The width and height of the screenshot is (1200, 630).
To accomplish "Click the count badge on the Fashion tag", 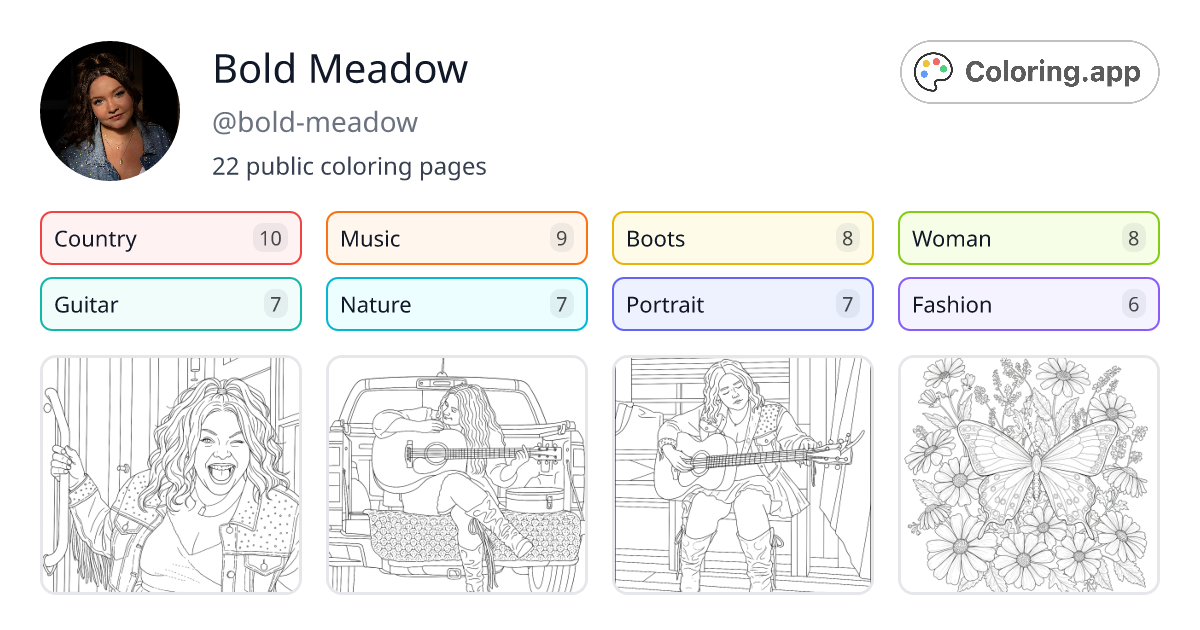I will tap(1132, 304).
